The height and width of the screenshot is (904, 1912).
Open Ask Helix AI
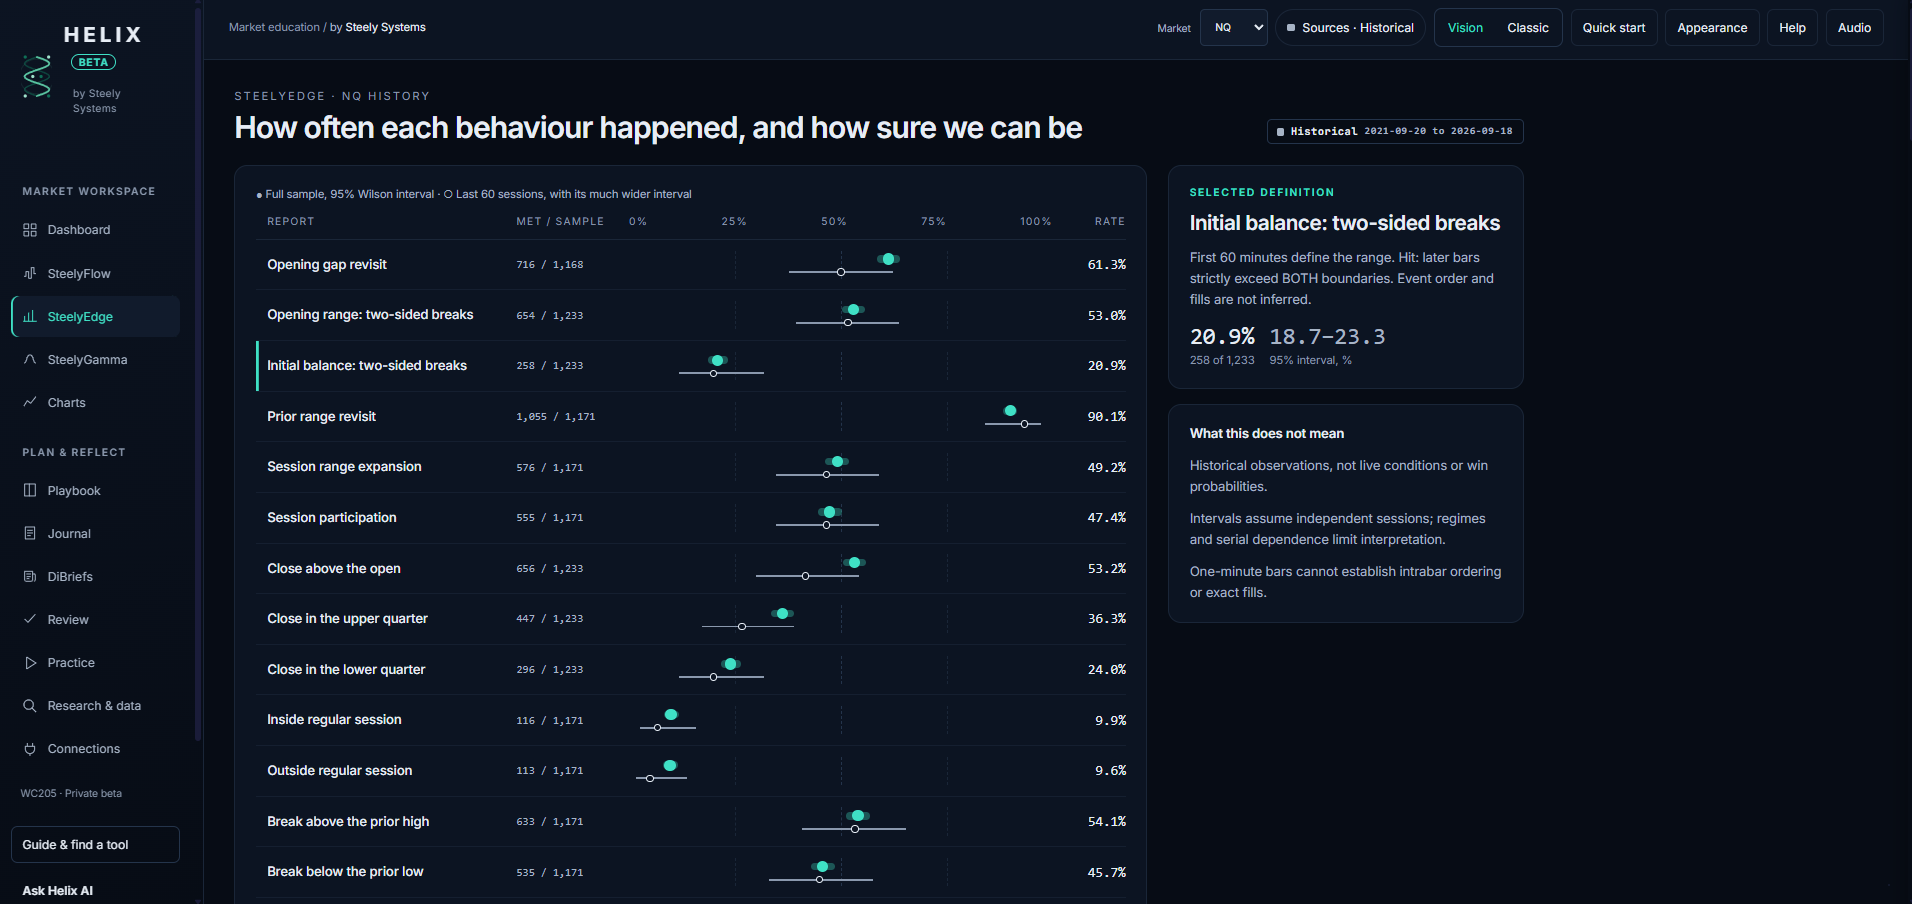pyautogui.click(x=58, y=890)
